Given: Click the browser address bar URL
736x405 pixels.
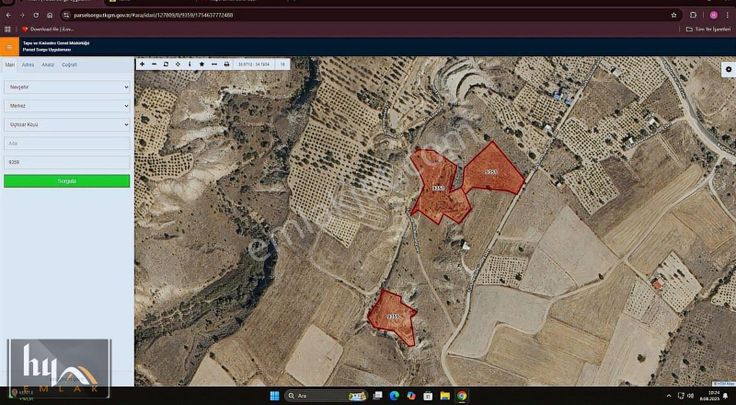Looking at the screenshot, I should point(153,15).
